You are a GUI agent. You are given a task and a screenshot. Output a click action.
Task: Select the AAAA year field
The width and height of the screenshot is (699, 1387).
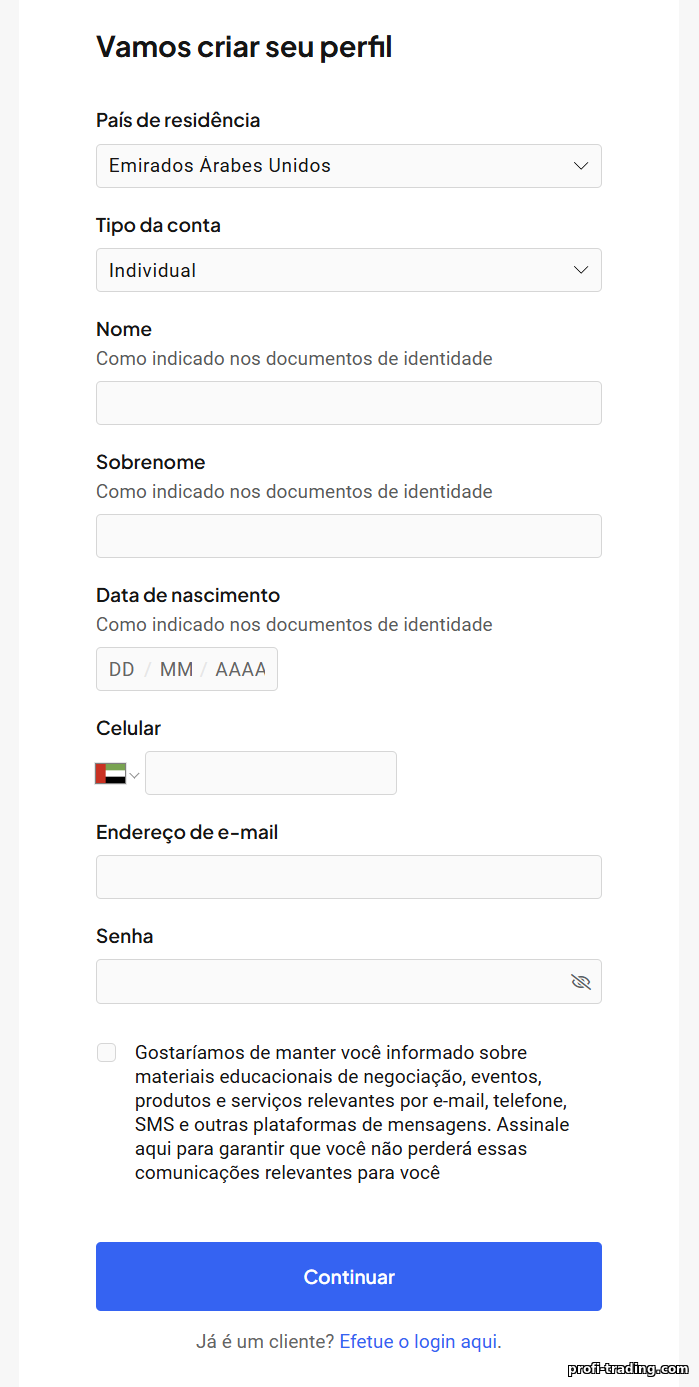tap(240, 669)
